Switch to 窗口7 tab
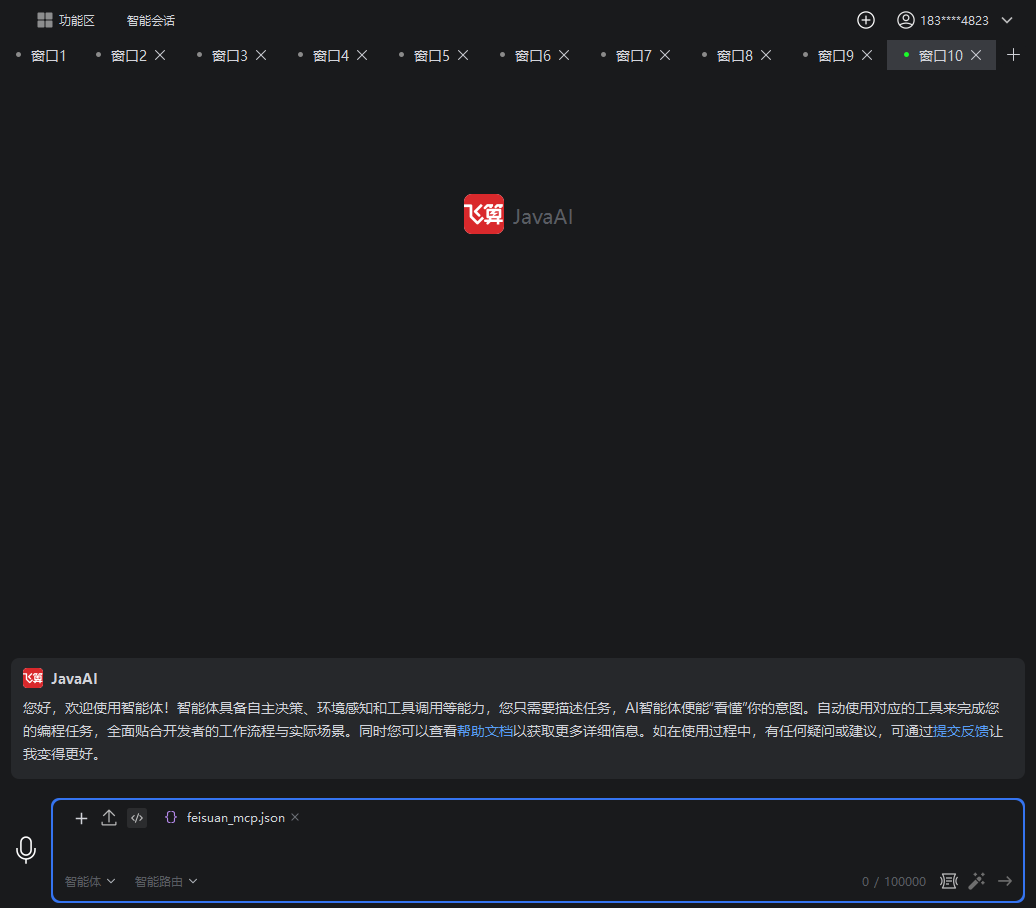The image size is (1036, 908). tap(634, 56)
